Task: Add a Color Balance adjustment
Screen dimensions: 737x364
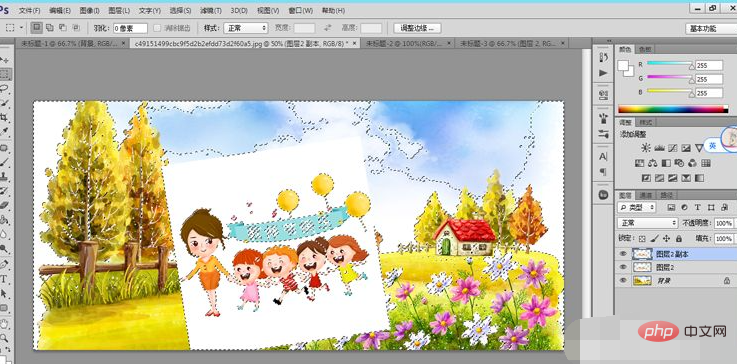Action: [652, 163]
